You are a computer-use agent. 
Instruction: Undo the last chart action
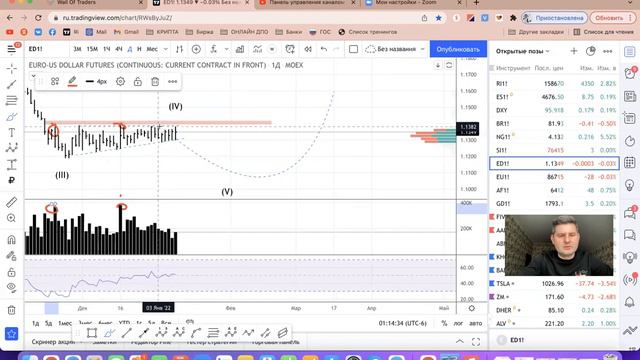click(x=324, y=49)
